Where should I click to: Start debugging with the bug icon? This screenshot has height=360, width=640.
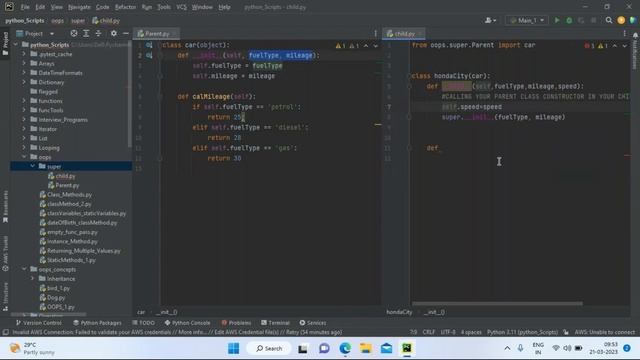(569, 20)
